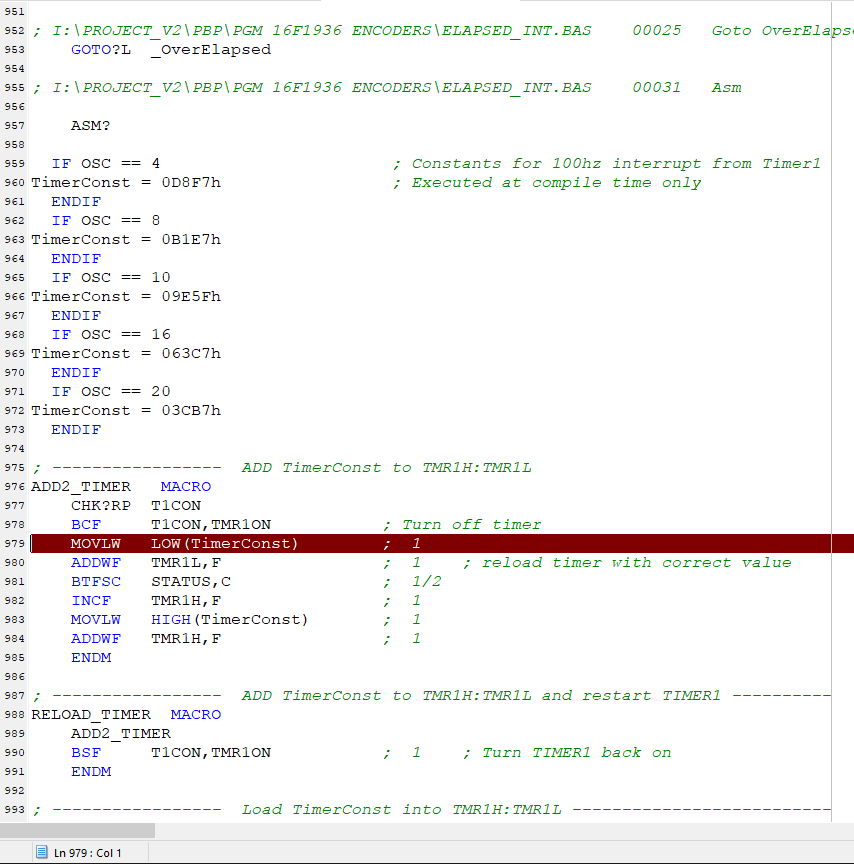854x868 pixels.
Task: Select the ADD2_TIMER MACRO definition line
Action: (x=121, y=486)
